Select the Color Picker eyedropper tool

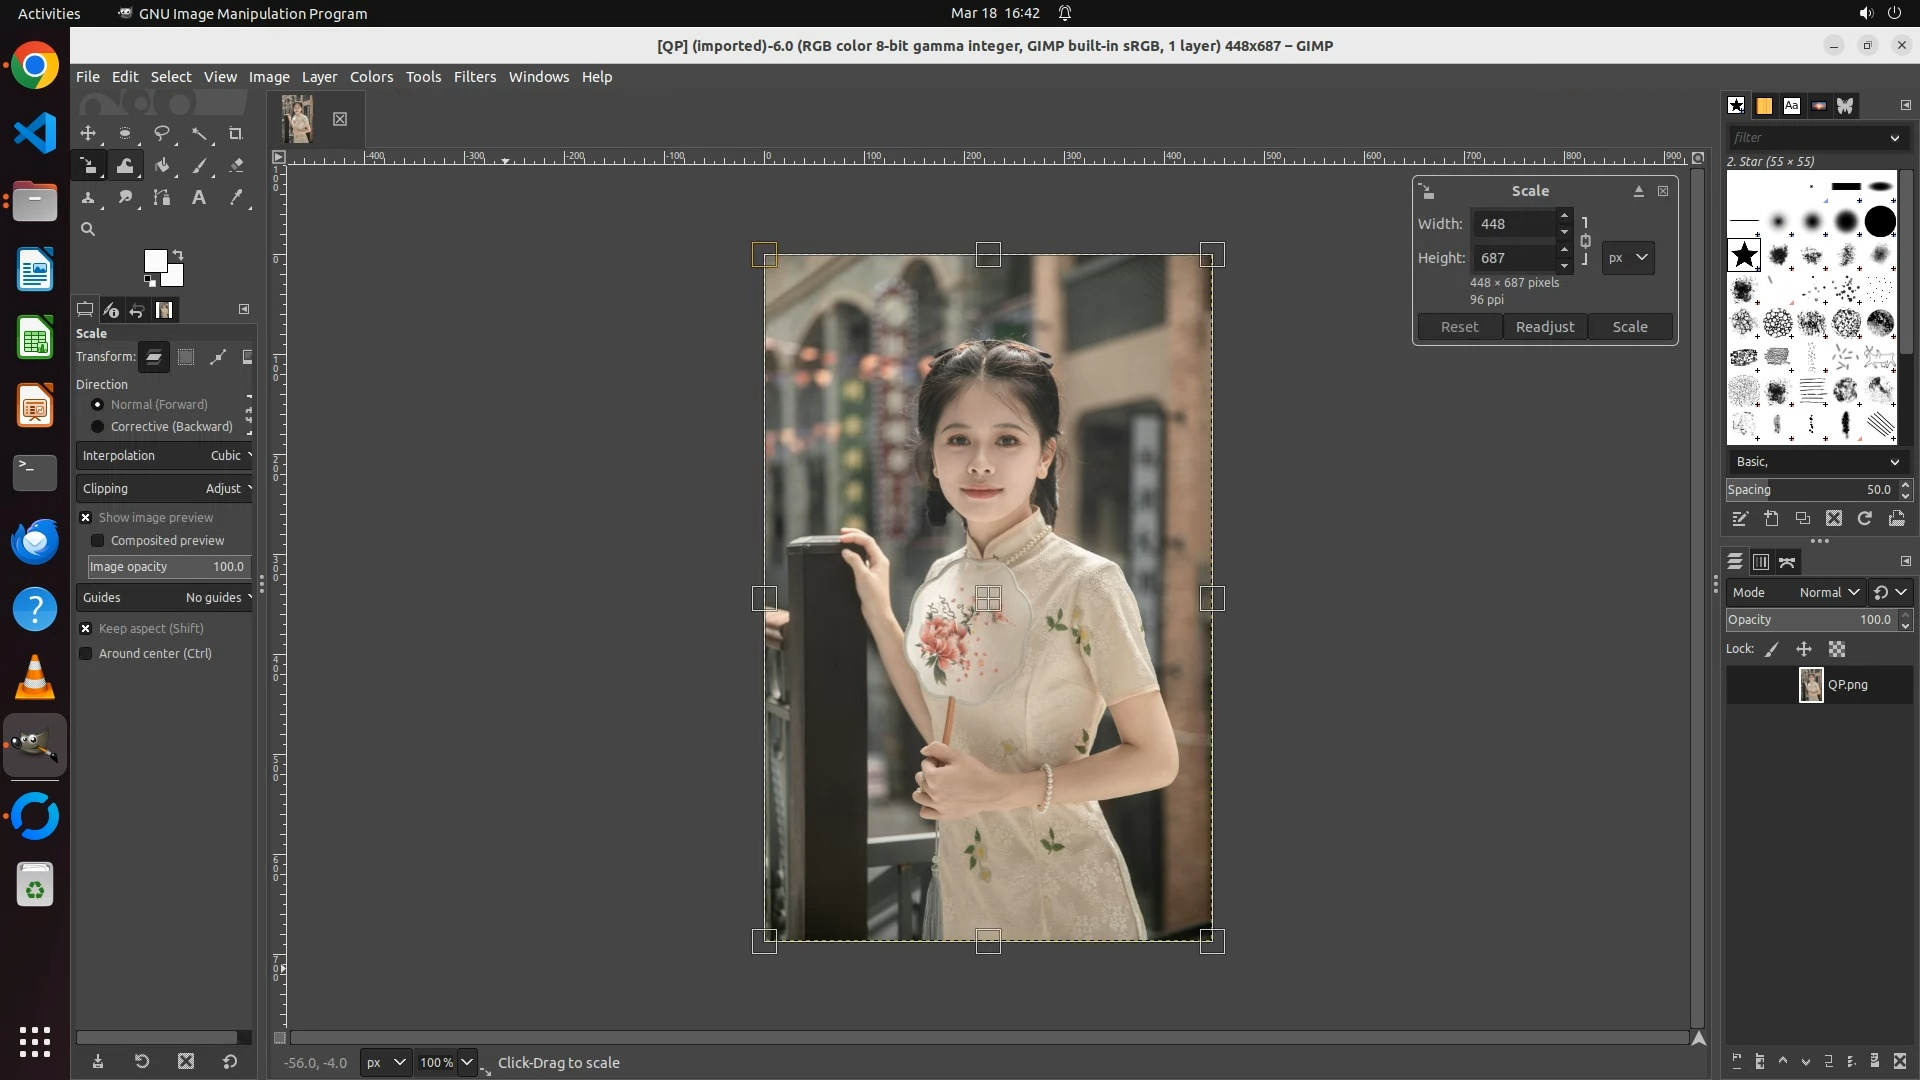pyautogui.click(x=236, y=198)
